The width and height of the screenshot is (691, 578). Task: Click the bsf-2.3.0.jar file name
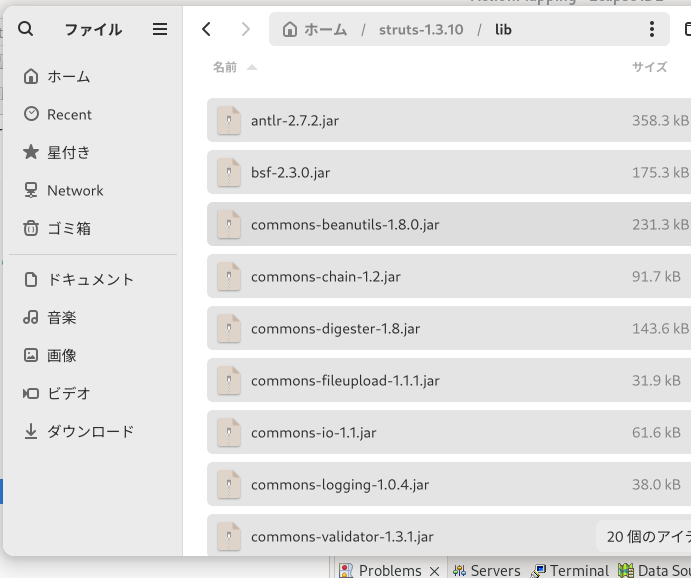tap(290, 173)
